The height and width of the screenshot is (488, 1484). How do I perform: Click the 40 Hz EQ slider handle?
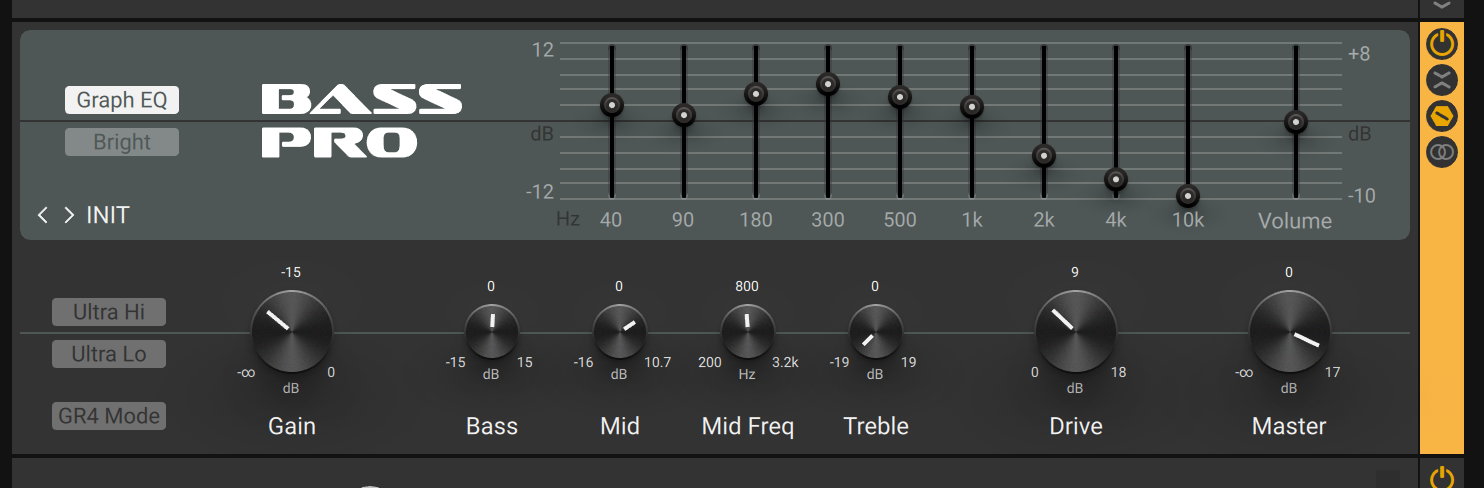[612, 104]
